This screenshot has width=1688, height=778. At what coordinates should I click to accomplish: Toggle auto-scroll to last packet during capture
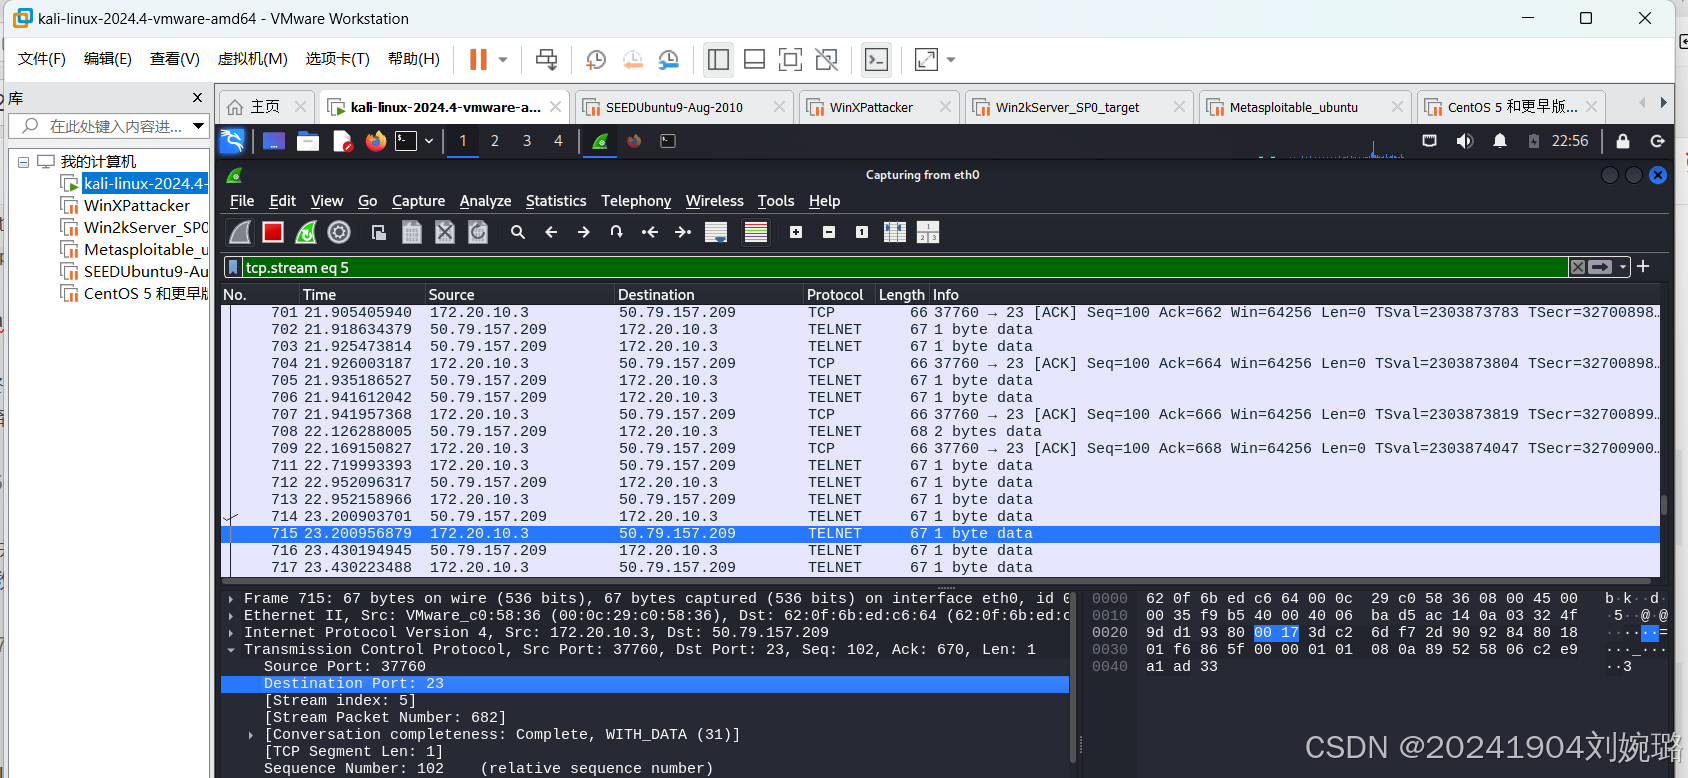pyautogui.click(x=716, y=232)
